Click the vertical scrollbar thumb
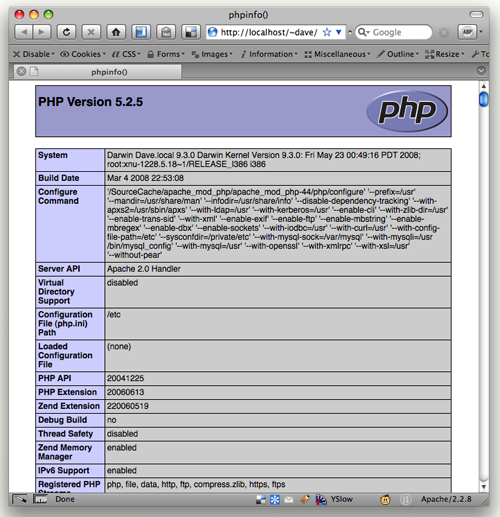Viewport: 500px width, 517px height. (x=483, y=100)
